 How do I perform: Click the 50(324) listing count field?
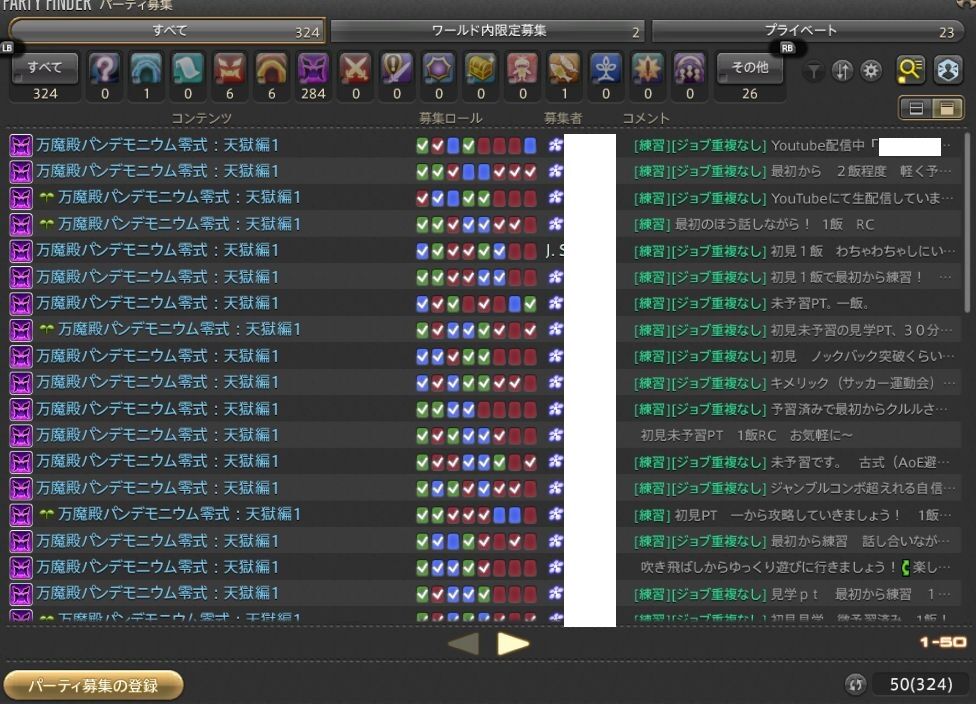tap(921, 684)
